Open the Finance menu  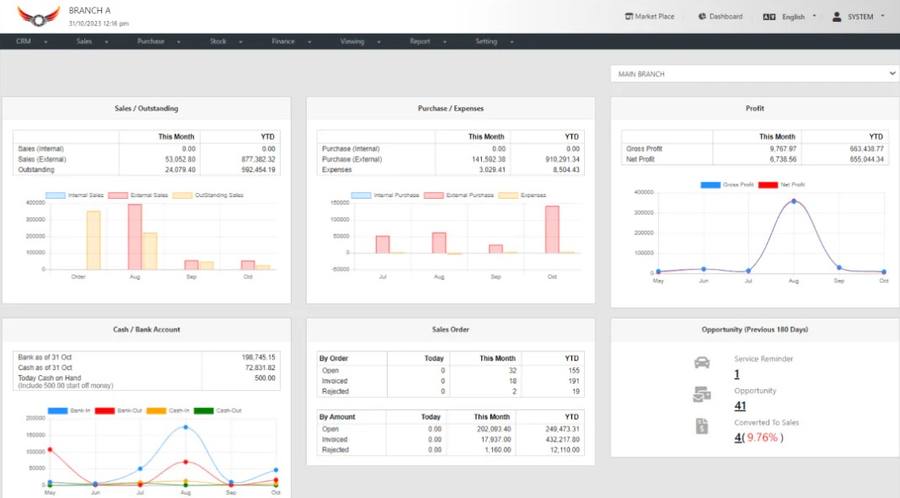pos(291,41)
